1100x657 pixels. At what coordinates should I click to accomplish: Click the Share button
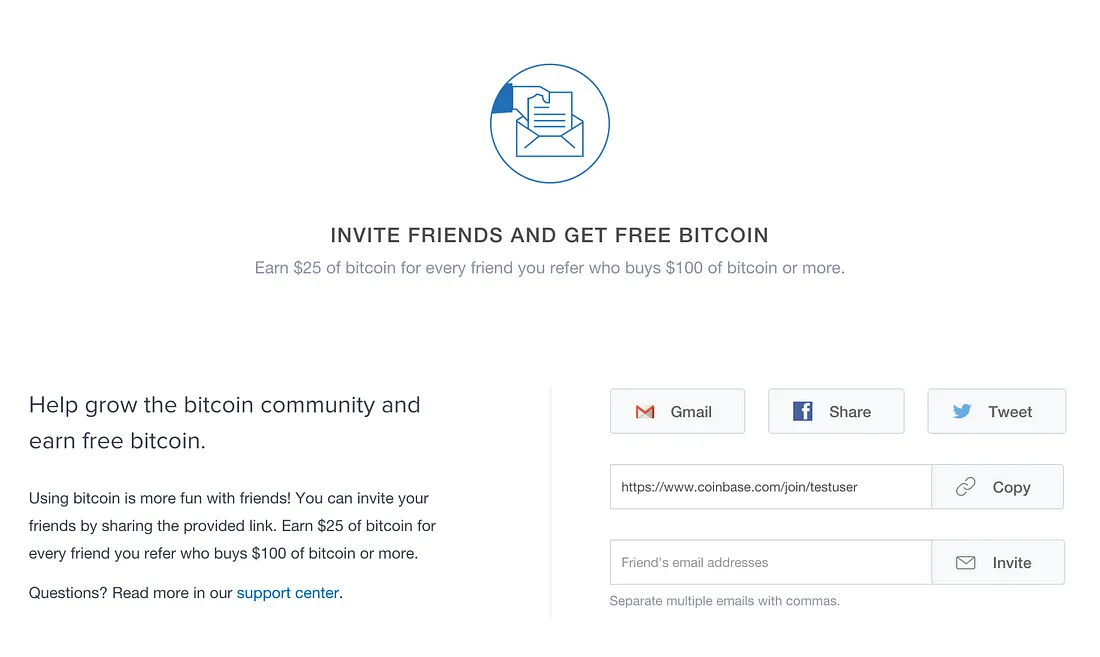[836, 411]
